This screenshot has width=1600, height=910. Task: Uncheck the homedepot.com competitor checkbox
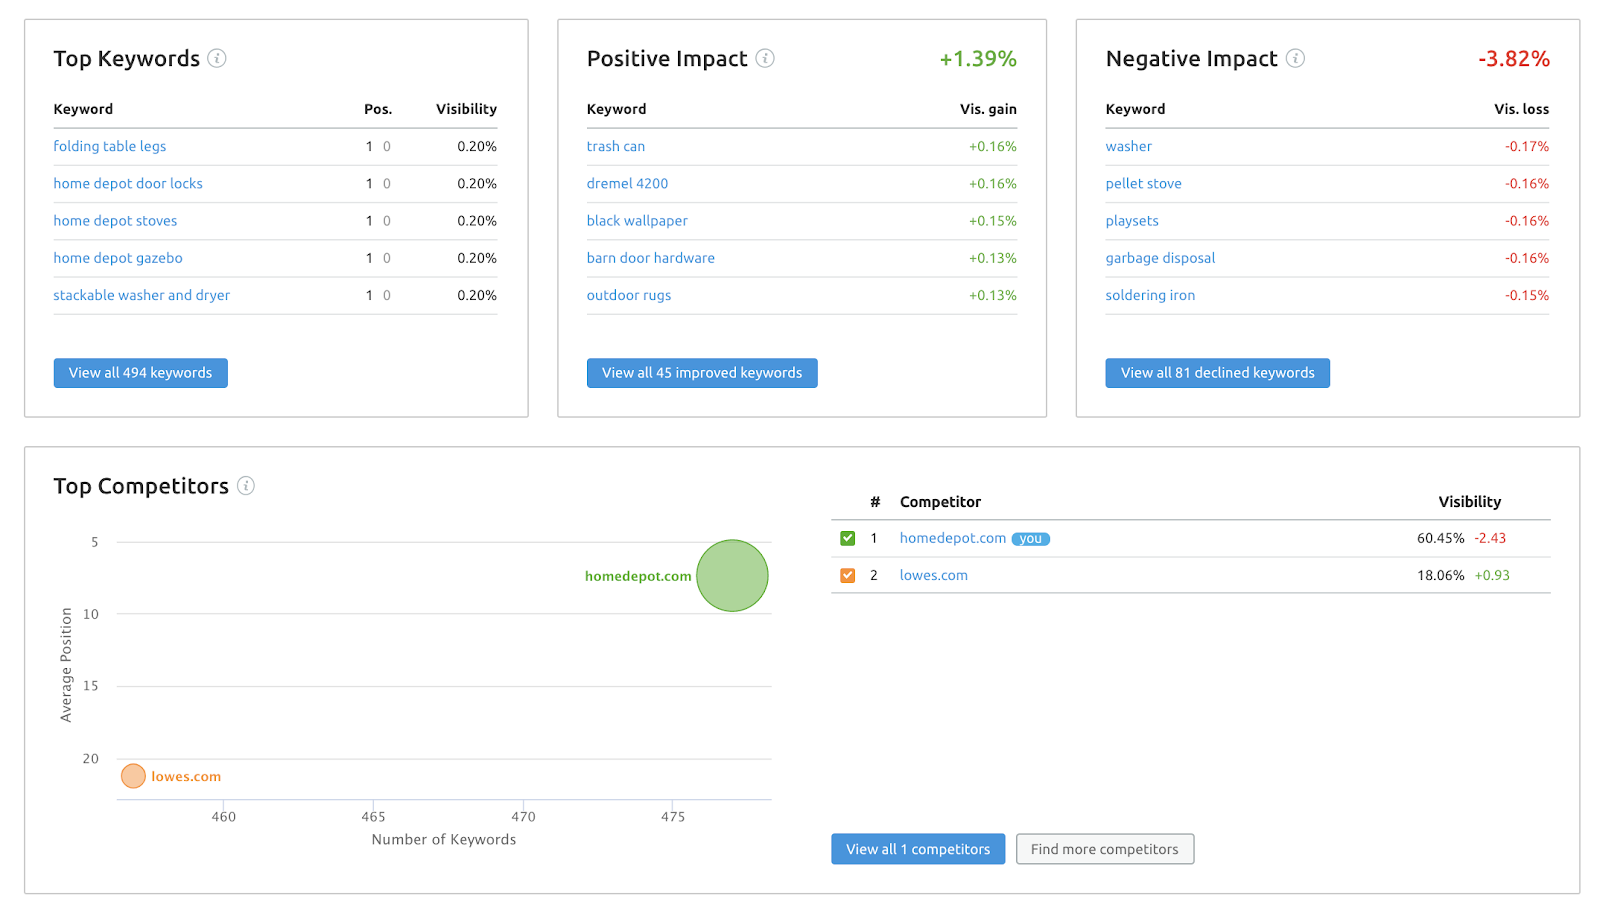848,539
